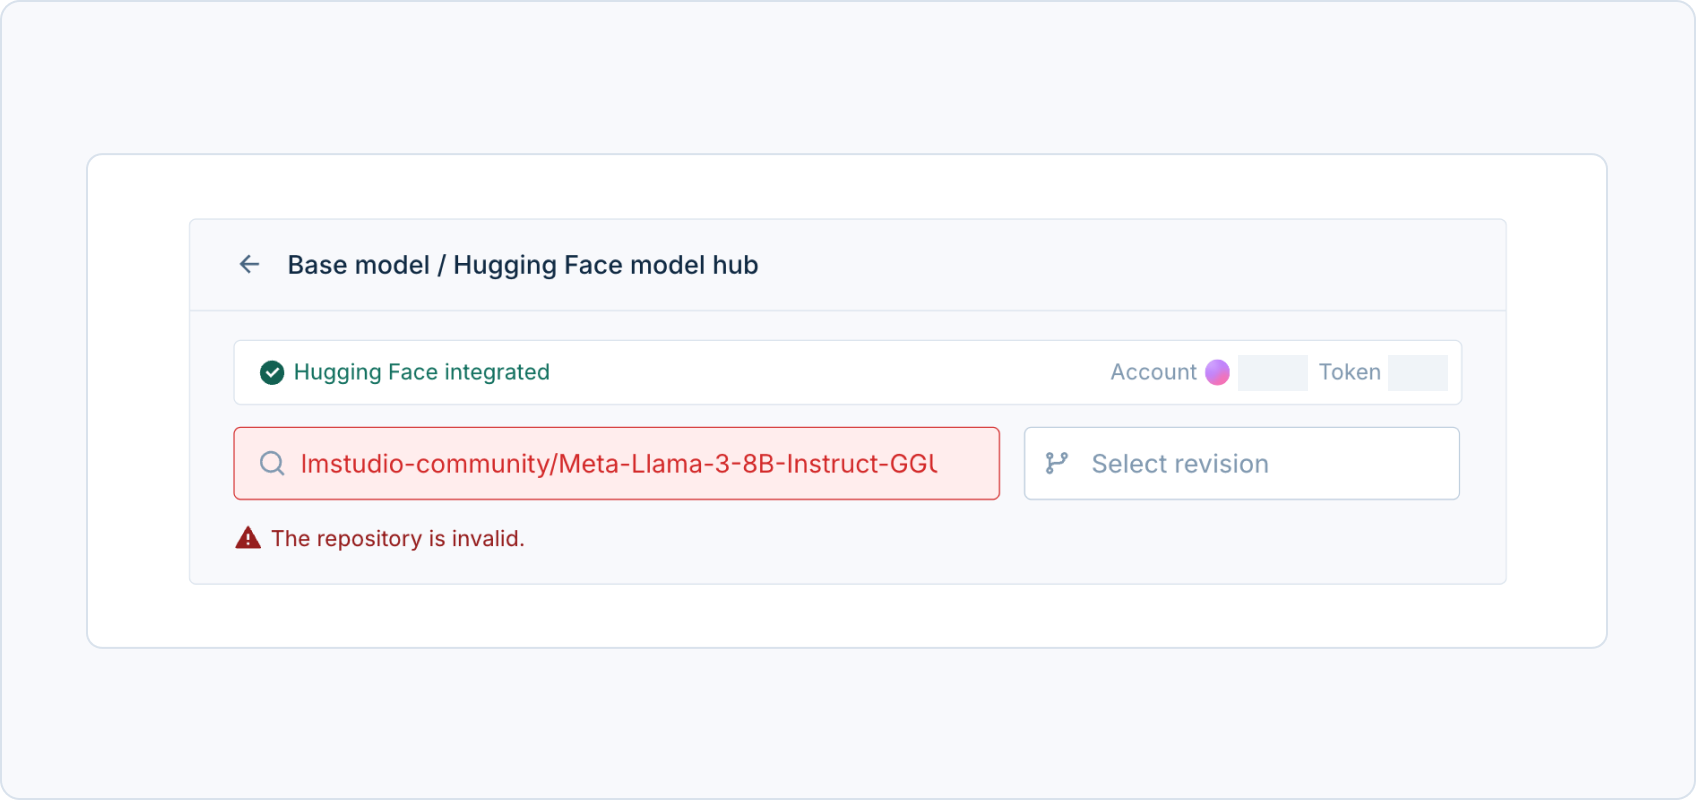Click the purple gradient account color swatch

(1216, 371)
